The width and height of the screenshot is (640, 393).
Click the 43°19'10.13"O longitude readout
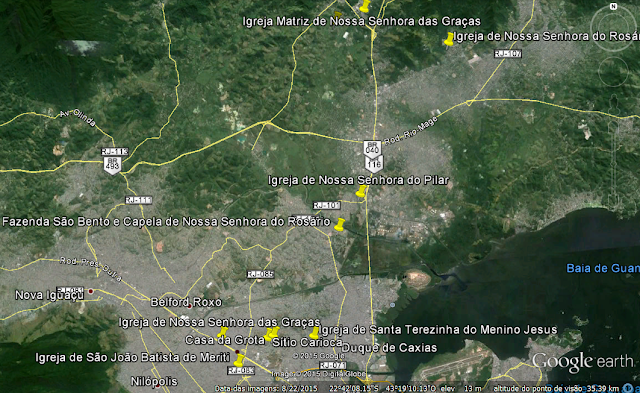tap(411, 388)
